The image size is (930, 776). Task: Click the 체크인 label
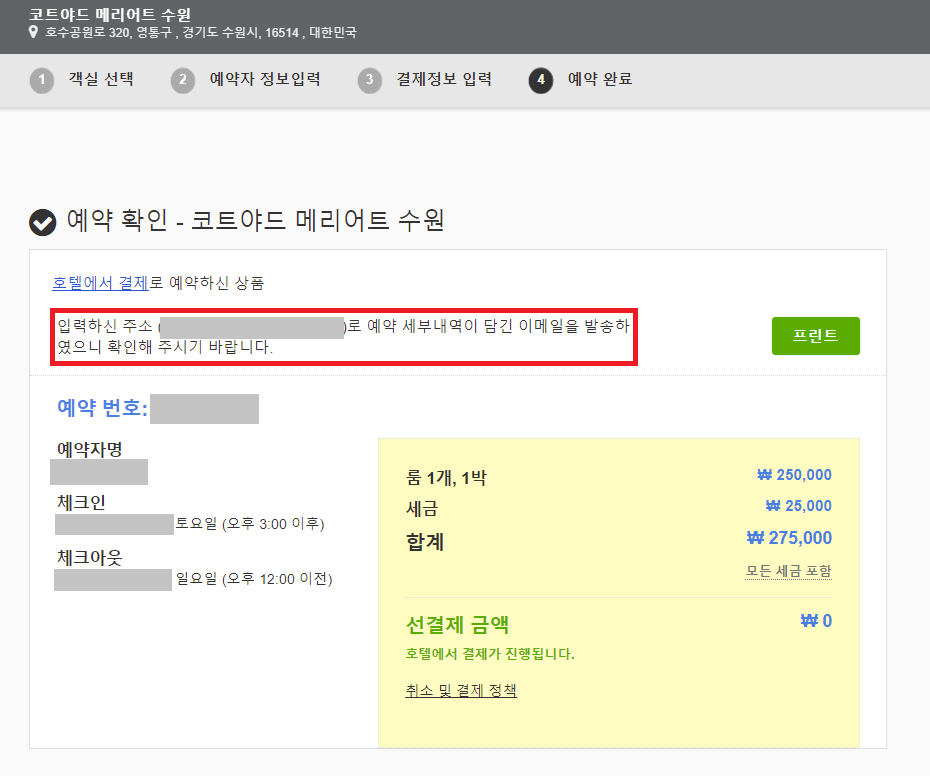point(81,503)
